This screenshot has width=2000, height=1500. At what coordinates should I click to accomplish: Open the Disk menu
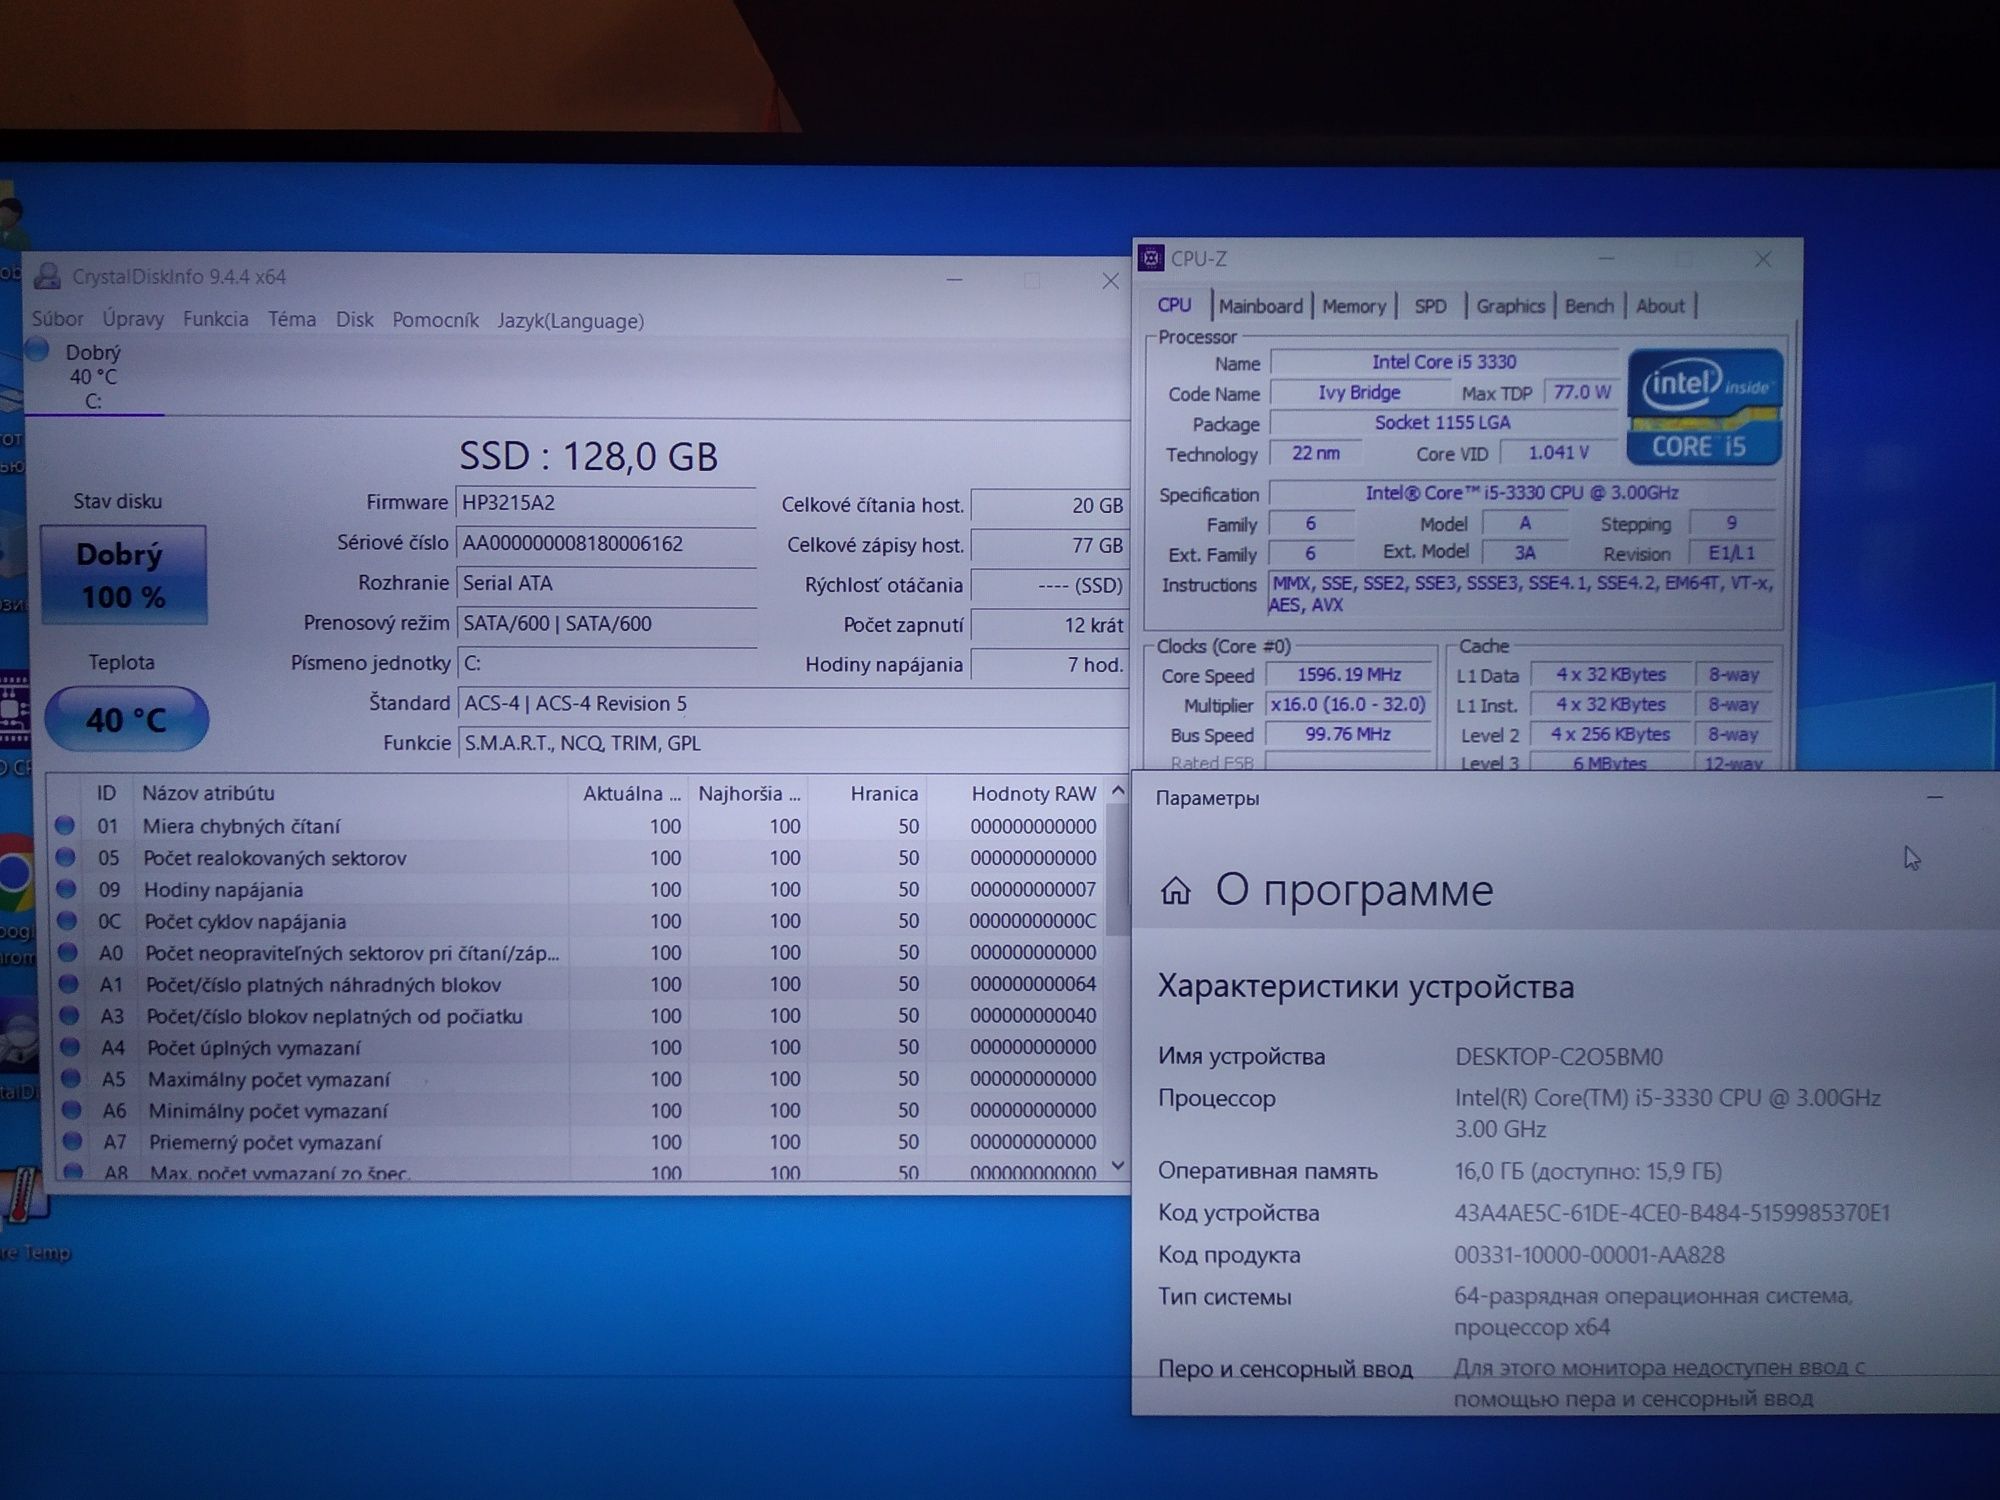coord(354,319)
